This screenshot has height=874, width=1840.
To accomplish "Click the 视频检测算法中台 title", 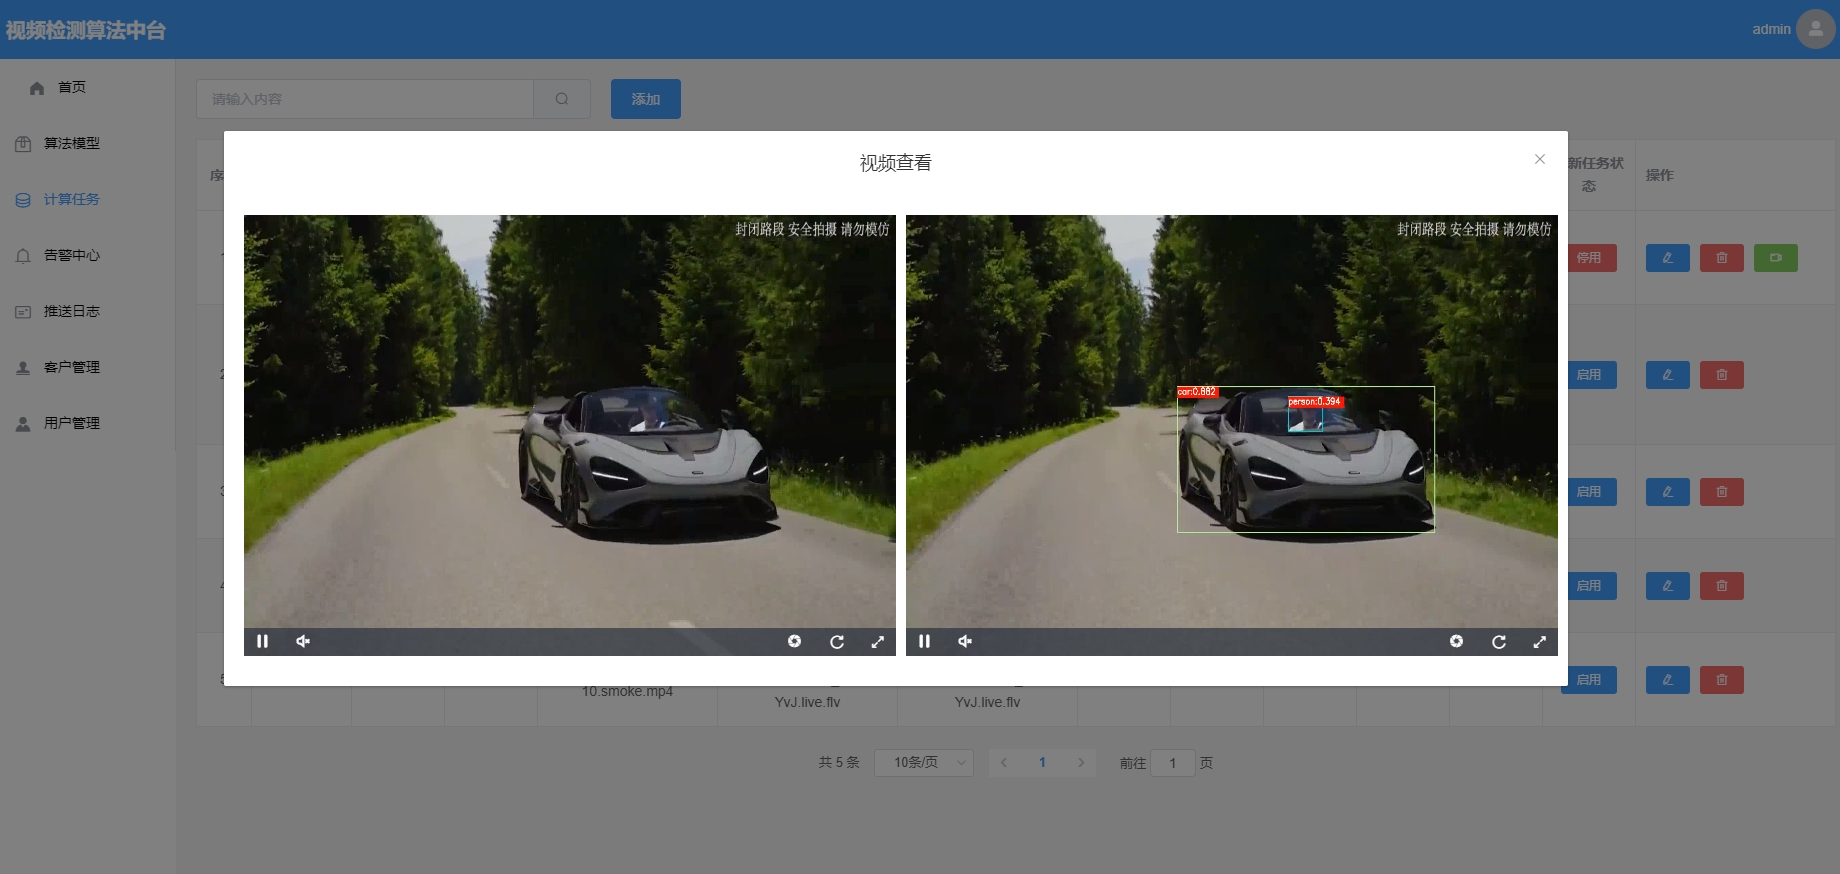I will coord(86,30).
